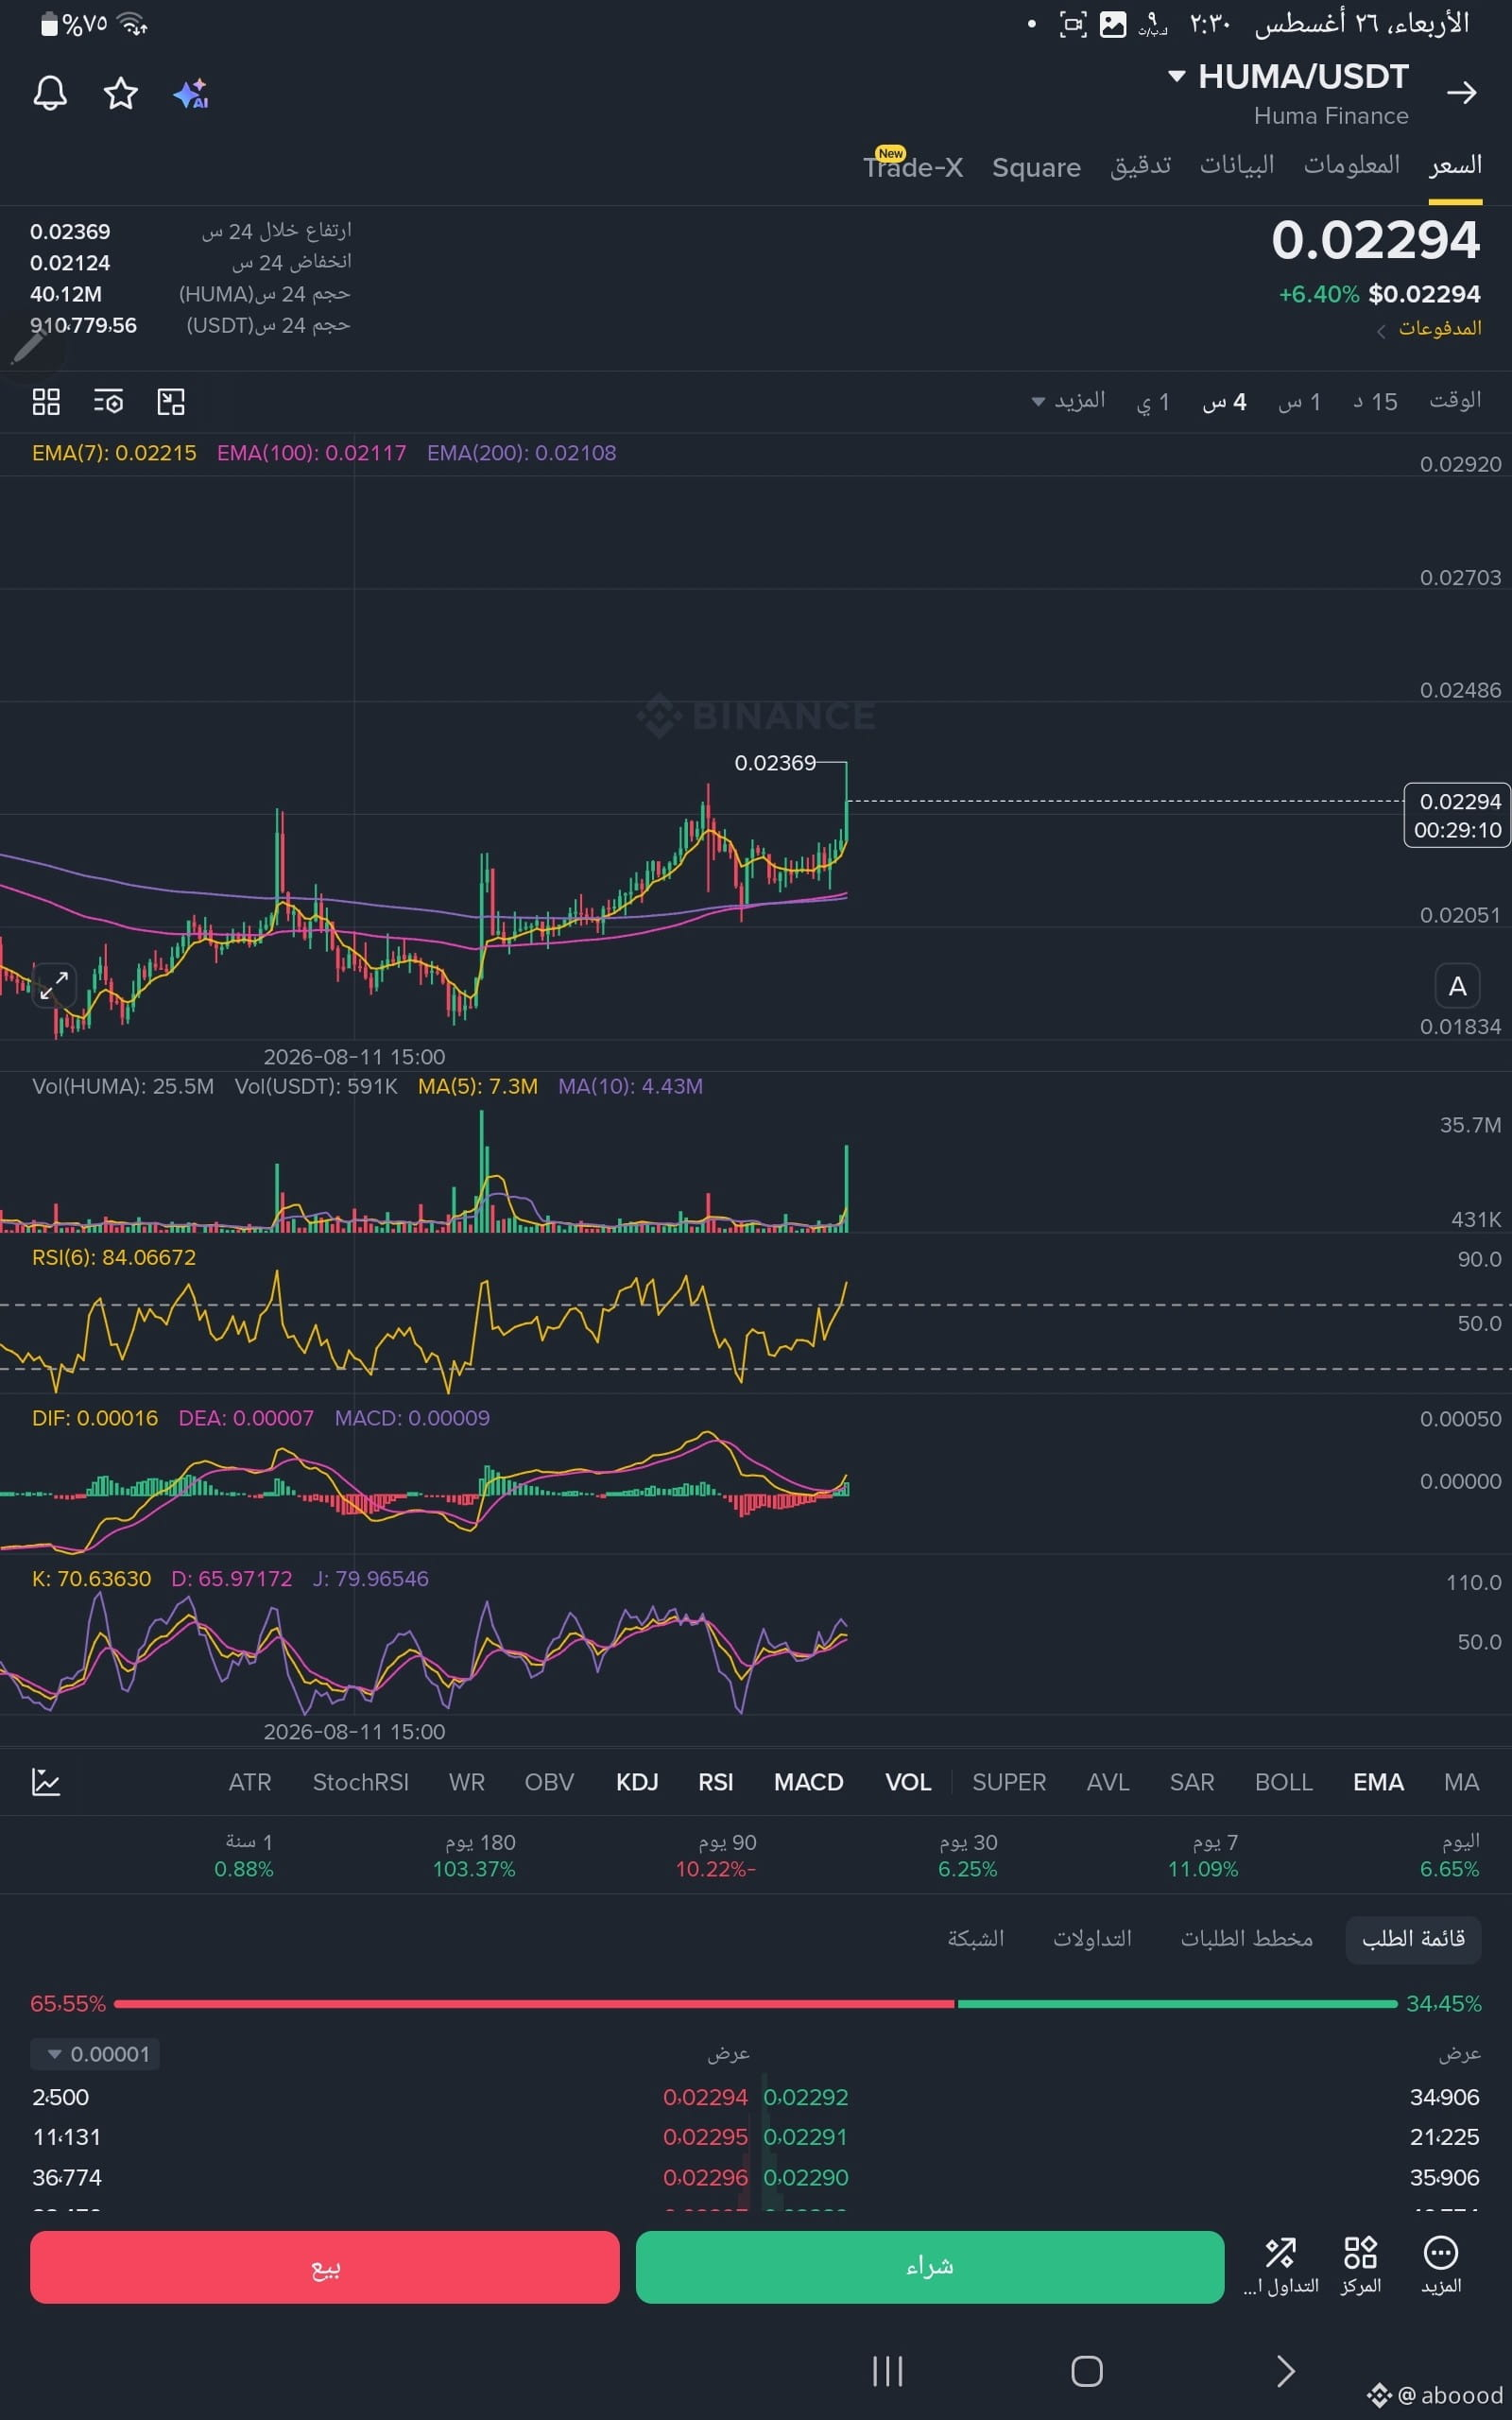1512x2420 pixels.
Task: Select the 4 س timeframe
Action: 1224,402
